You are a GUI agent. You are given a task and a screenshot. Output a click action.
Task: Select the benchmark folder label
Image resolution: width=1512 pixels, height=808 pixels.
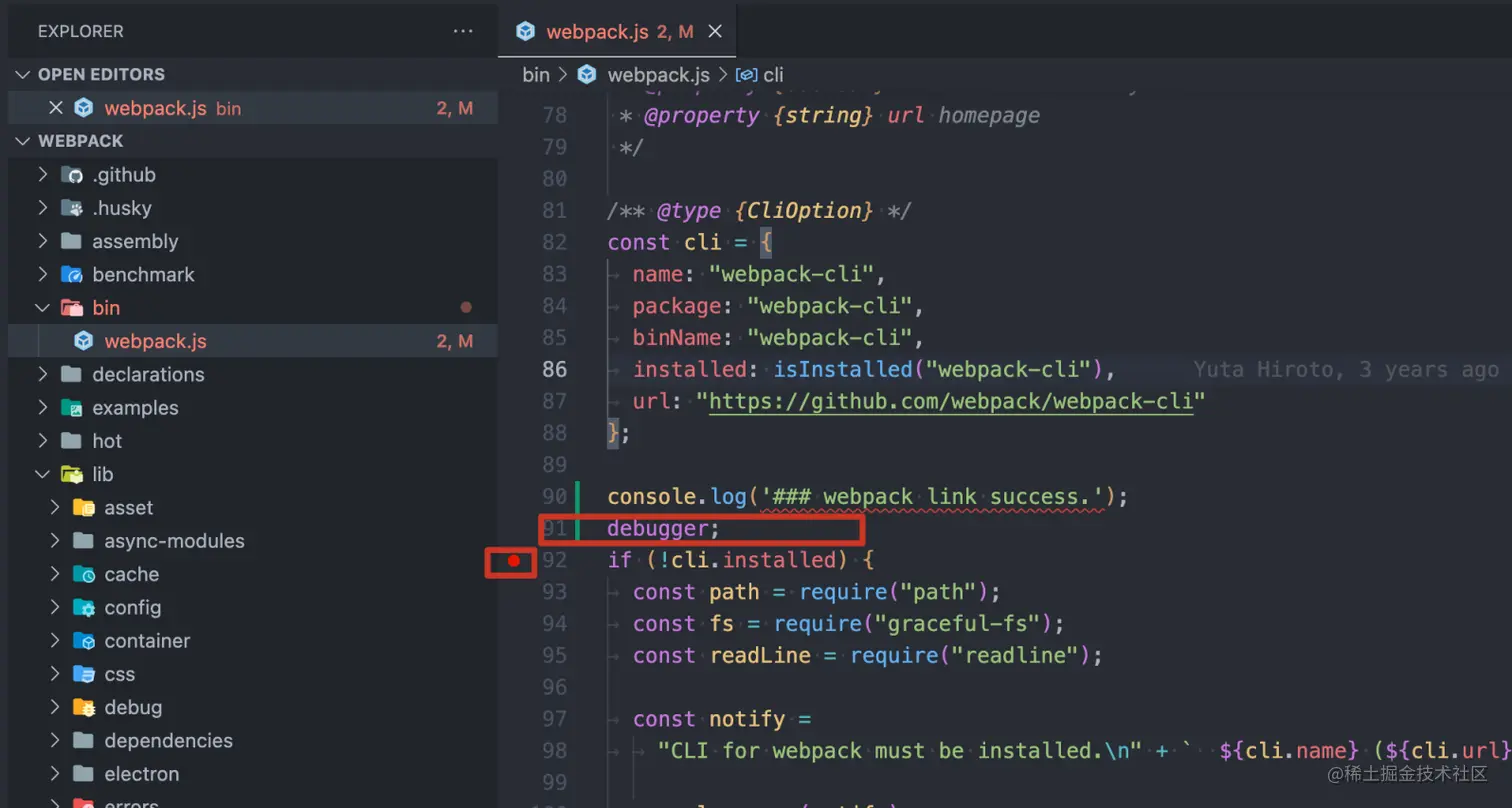(x=143, y=274)
